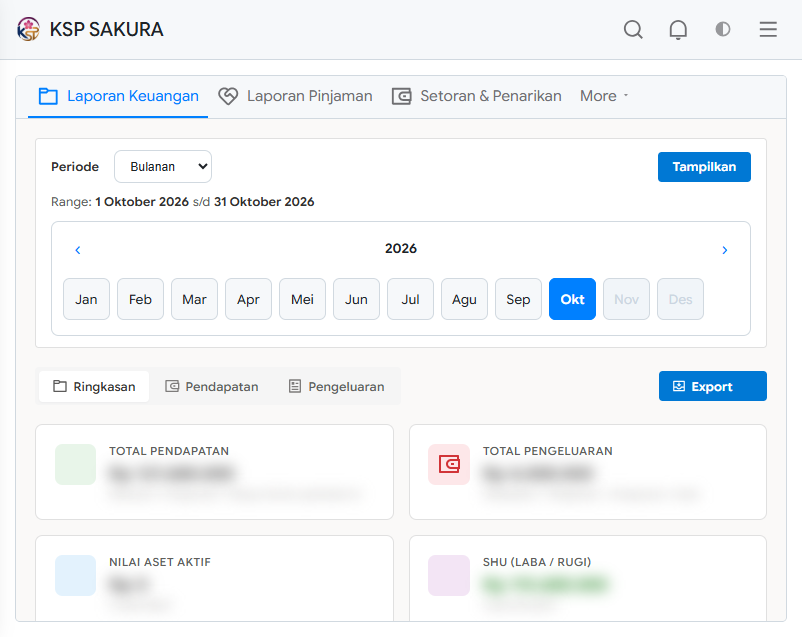Click the Export button
The image size is (802, 637).
click(x=712, y=386)
